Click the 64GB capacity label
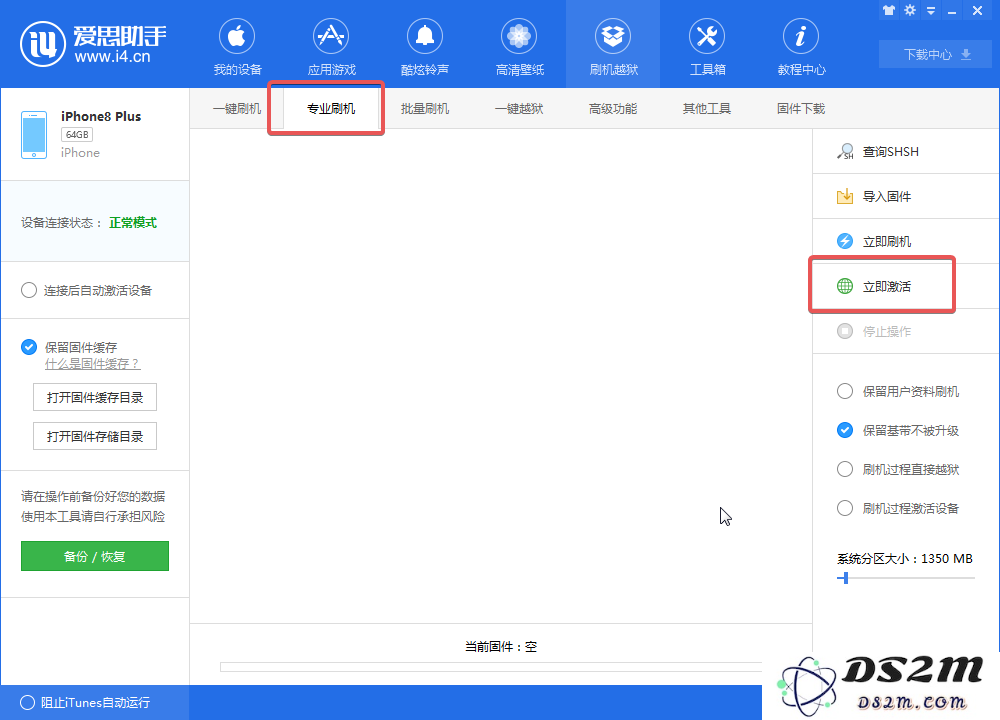1000x720 pixels. tap(77, 135)
